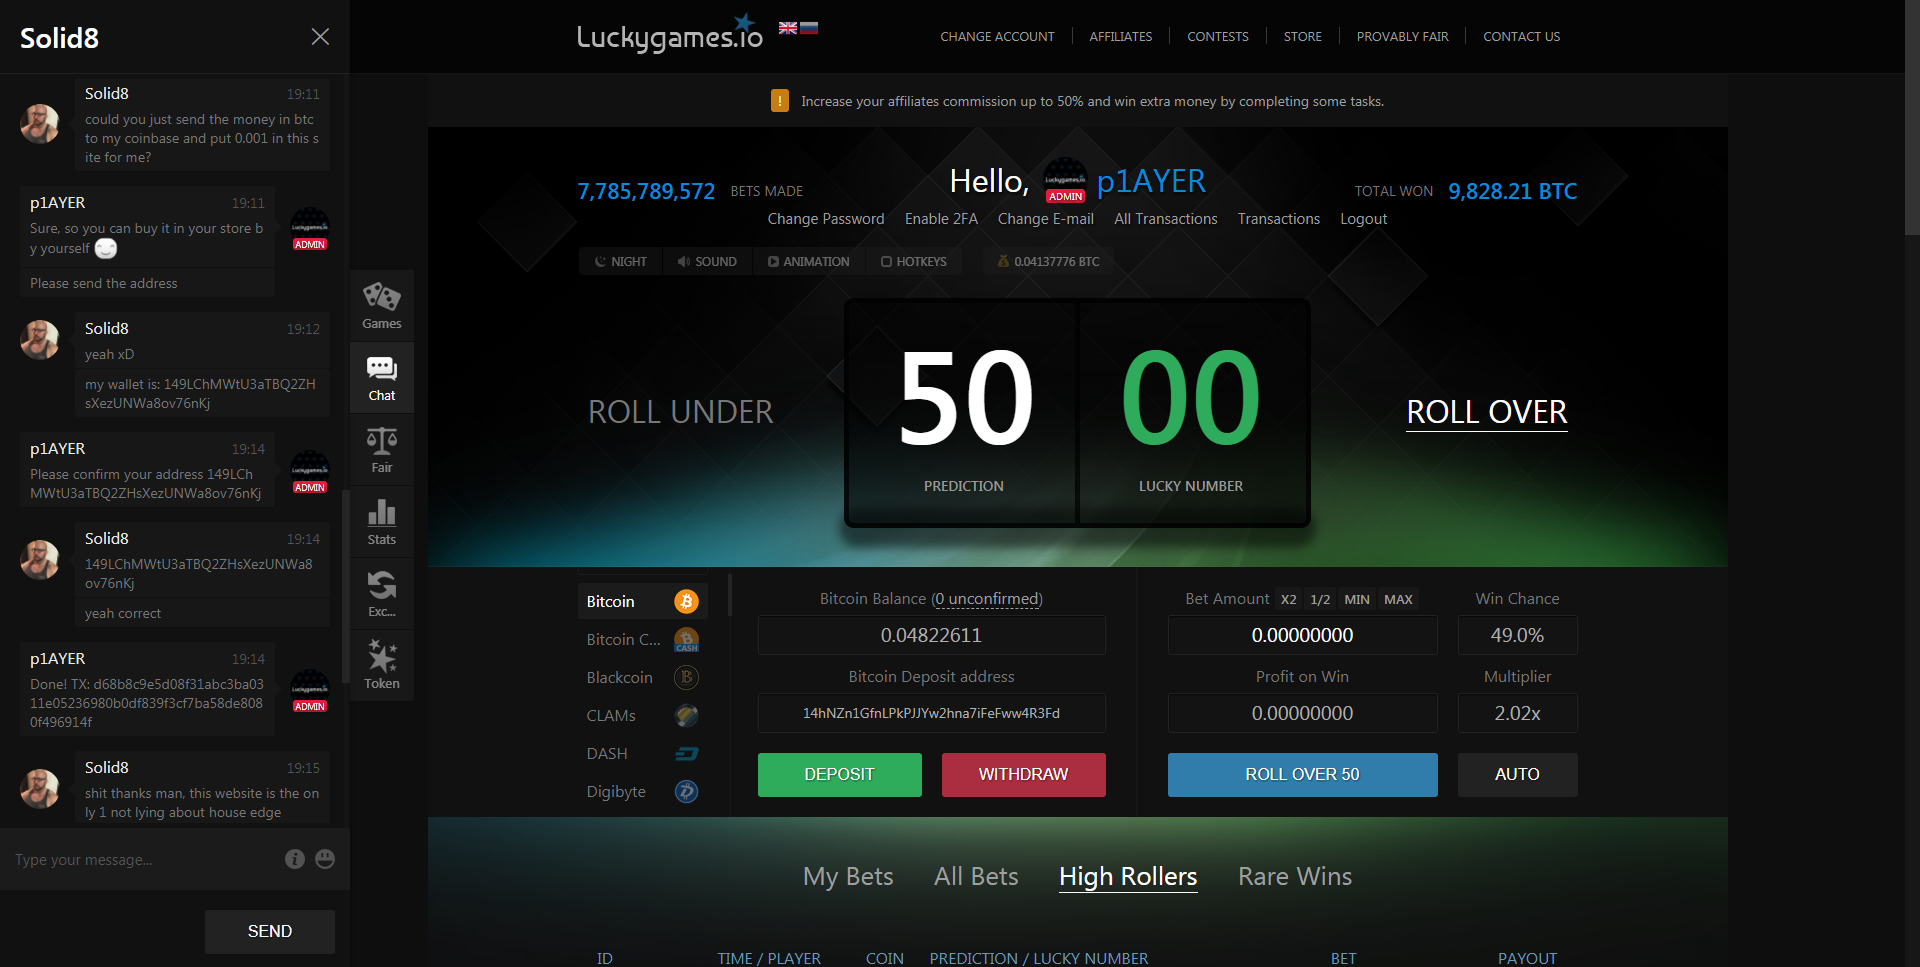Click the Bitcoin coin icon
The height and width of the screenshot is (967, 1920).
pyautogui.click(x=686, y=601)
